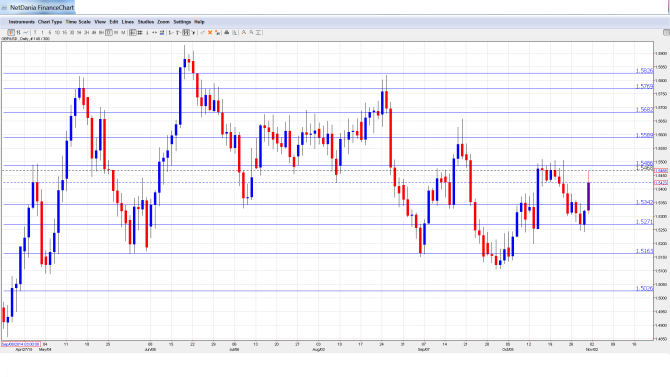Switch to weekly (W) time scale
This screenshot has height=377, width=670.
tap(116, 32)
